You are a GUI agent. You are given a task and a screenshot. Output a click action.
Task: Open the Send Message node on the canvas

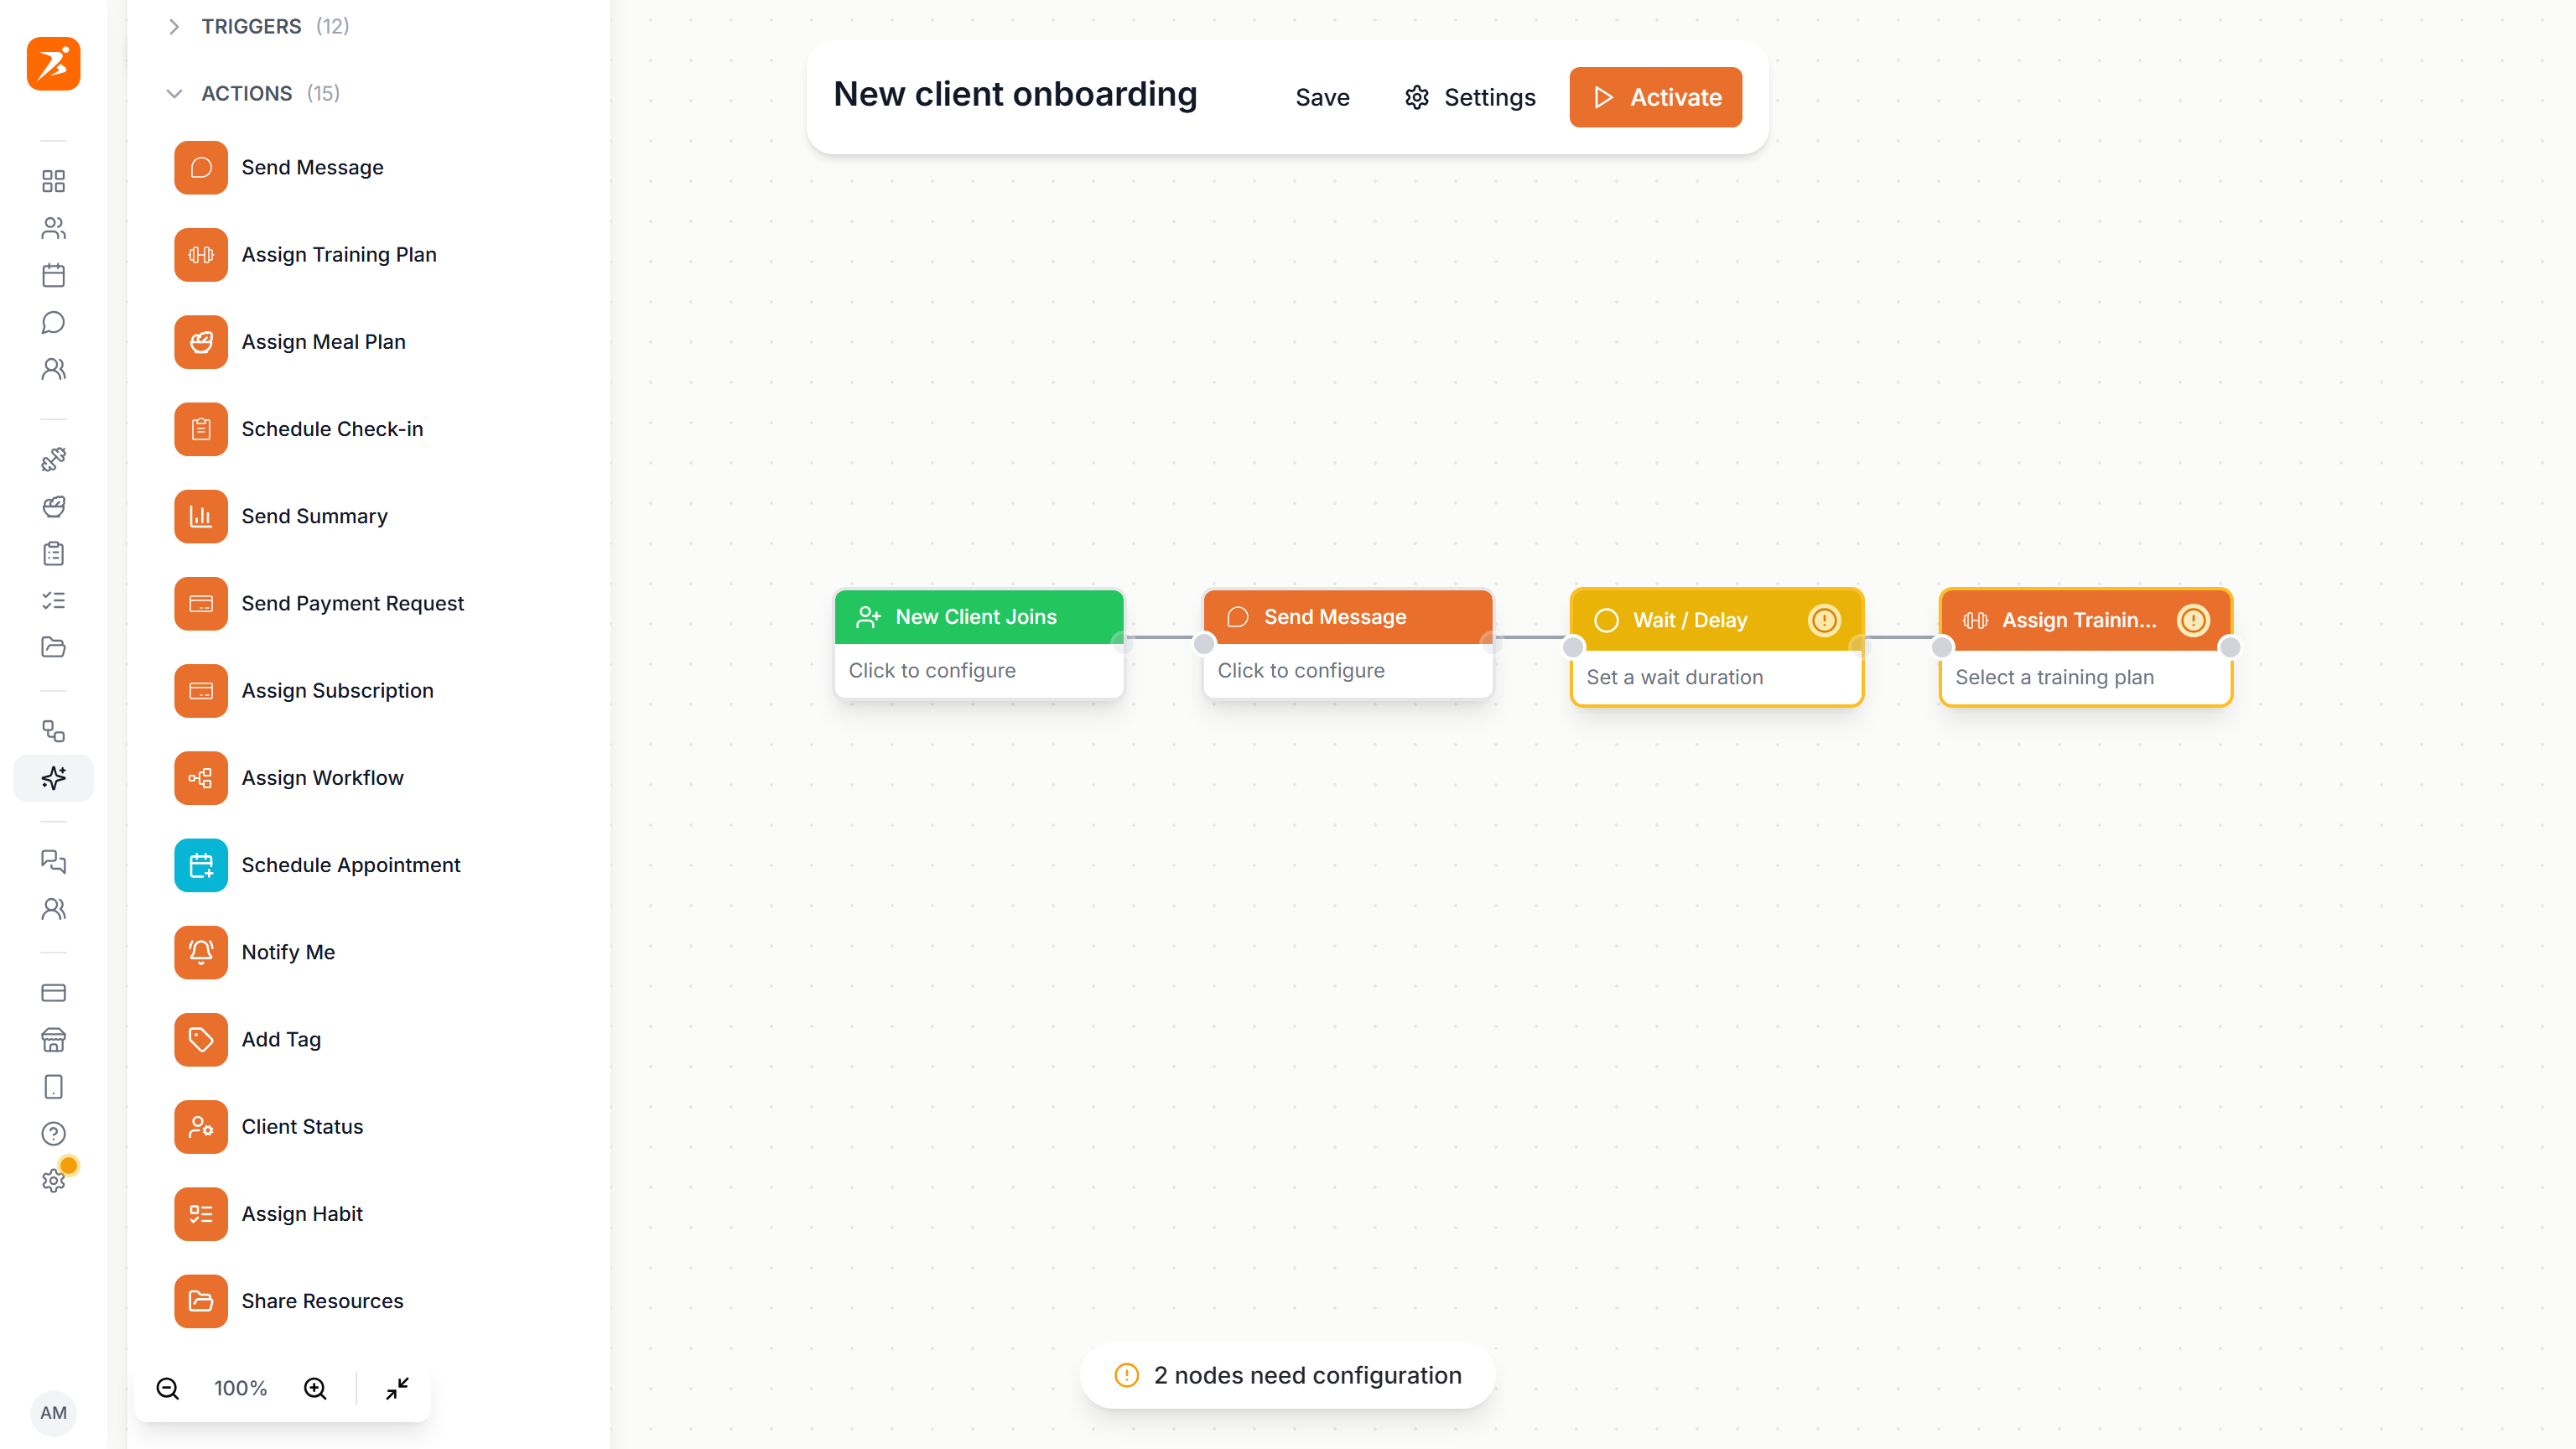[x=1348, y=643]
